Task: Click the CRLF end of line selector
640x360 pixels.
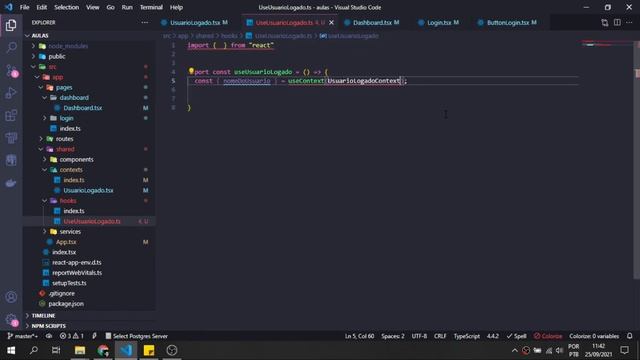Action: coord(440,336)
